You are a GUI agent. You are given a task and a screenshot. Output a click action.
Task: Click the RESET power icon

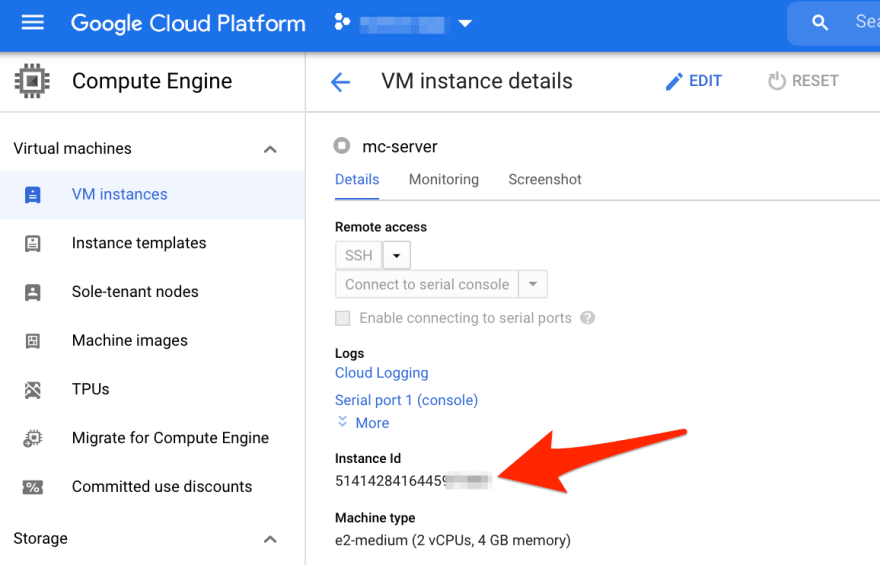click(x=777, y=81)
